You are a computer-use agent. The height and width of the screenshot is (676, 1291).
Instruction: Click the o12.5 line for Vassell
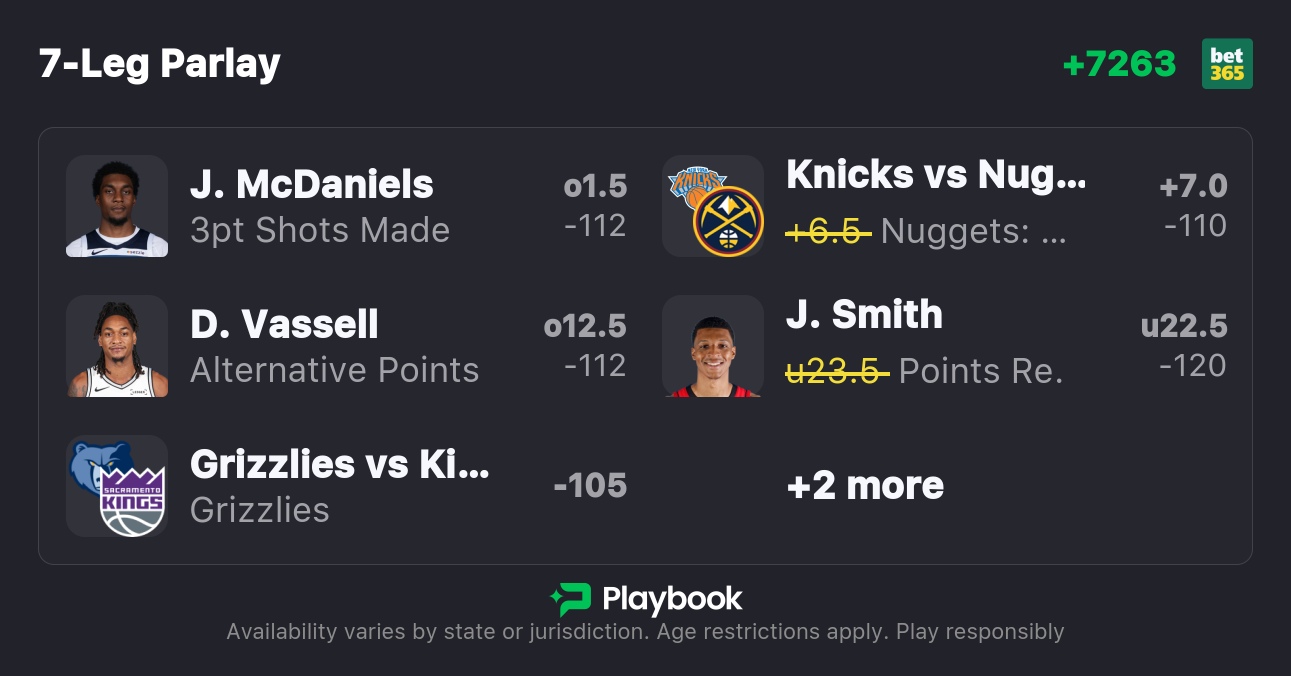point(585,326)
